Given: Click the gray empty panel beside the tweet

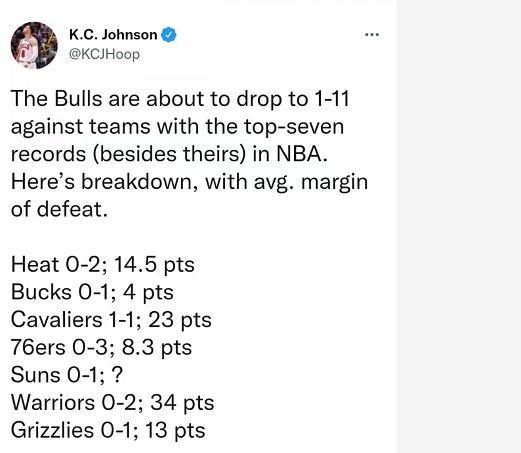Looking at the screenshot, I should (459, 227).
